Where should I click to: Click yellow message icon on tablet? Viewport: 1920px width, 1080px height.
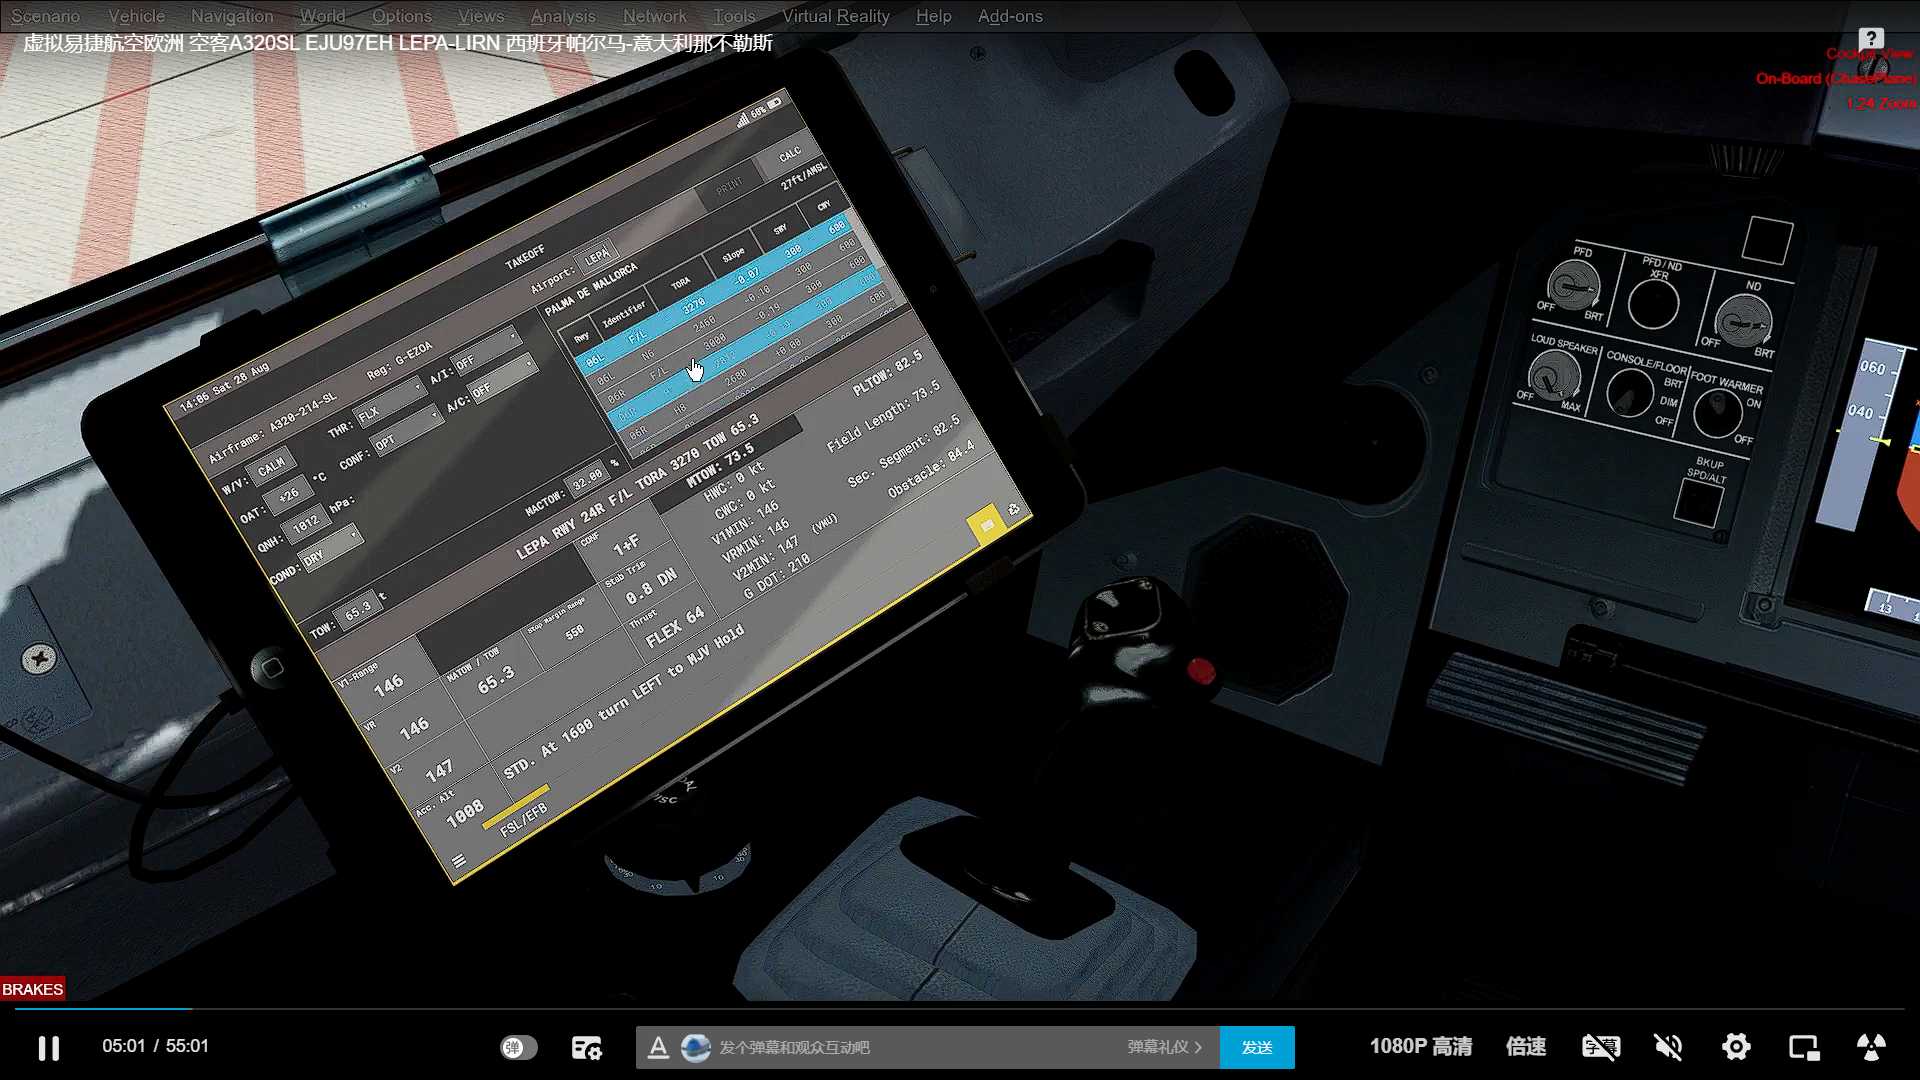(x=986, y=525)
